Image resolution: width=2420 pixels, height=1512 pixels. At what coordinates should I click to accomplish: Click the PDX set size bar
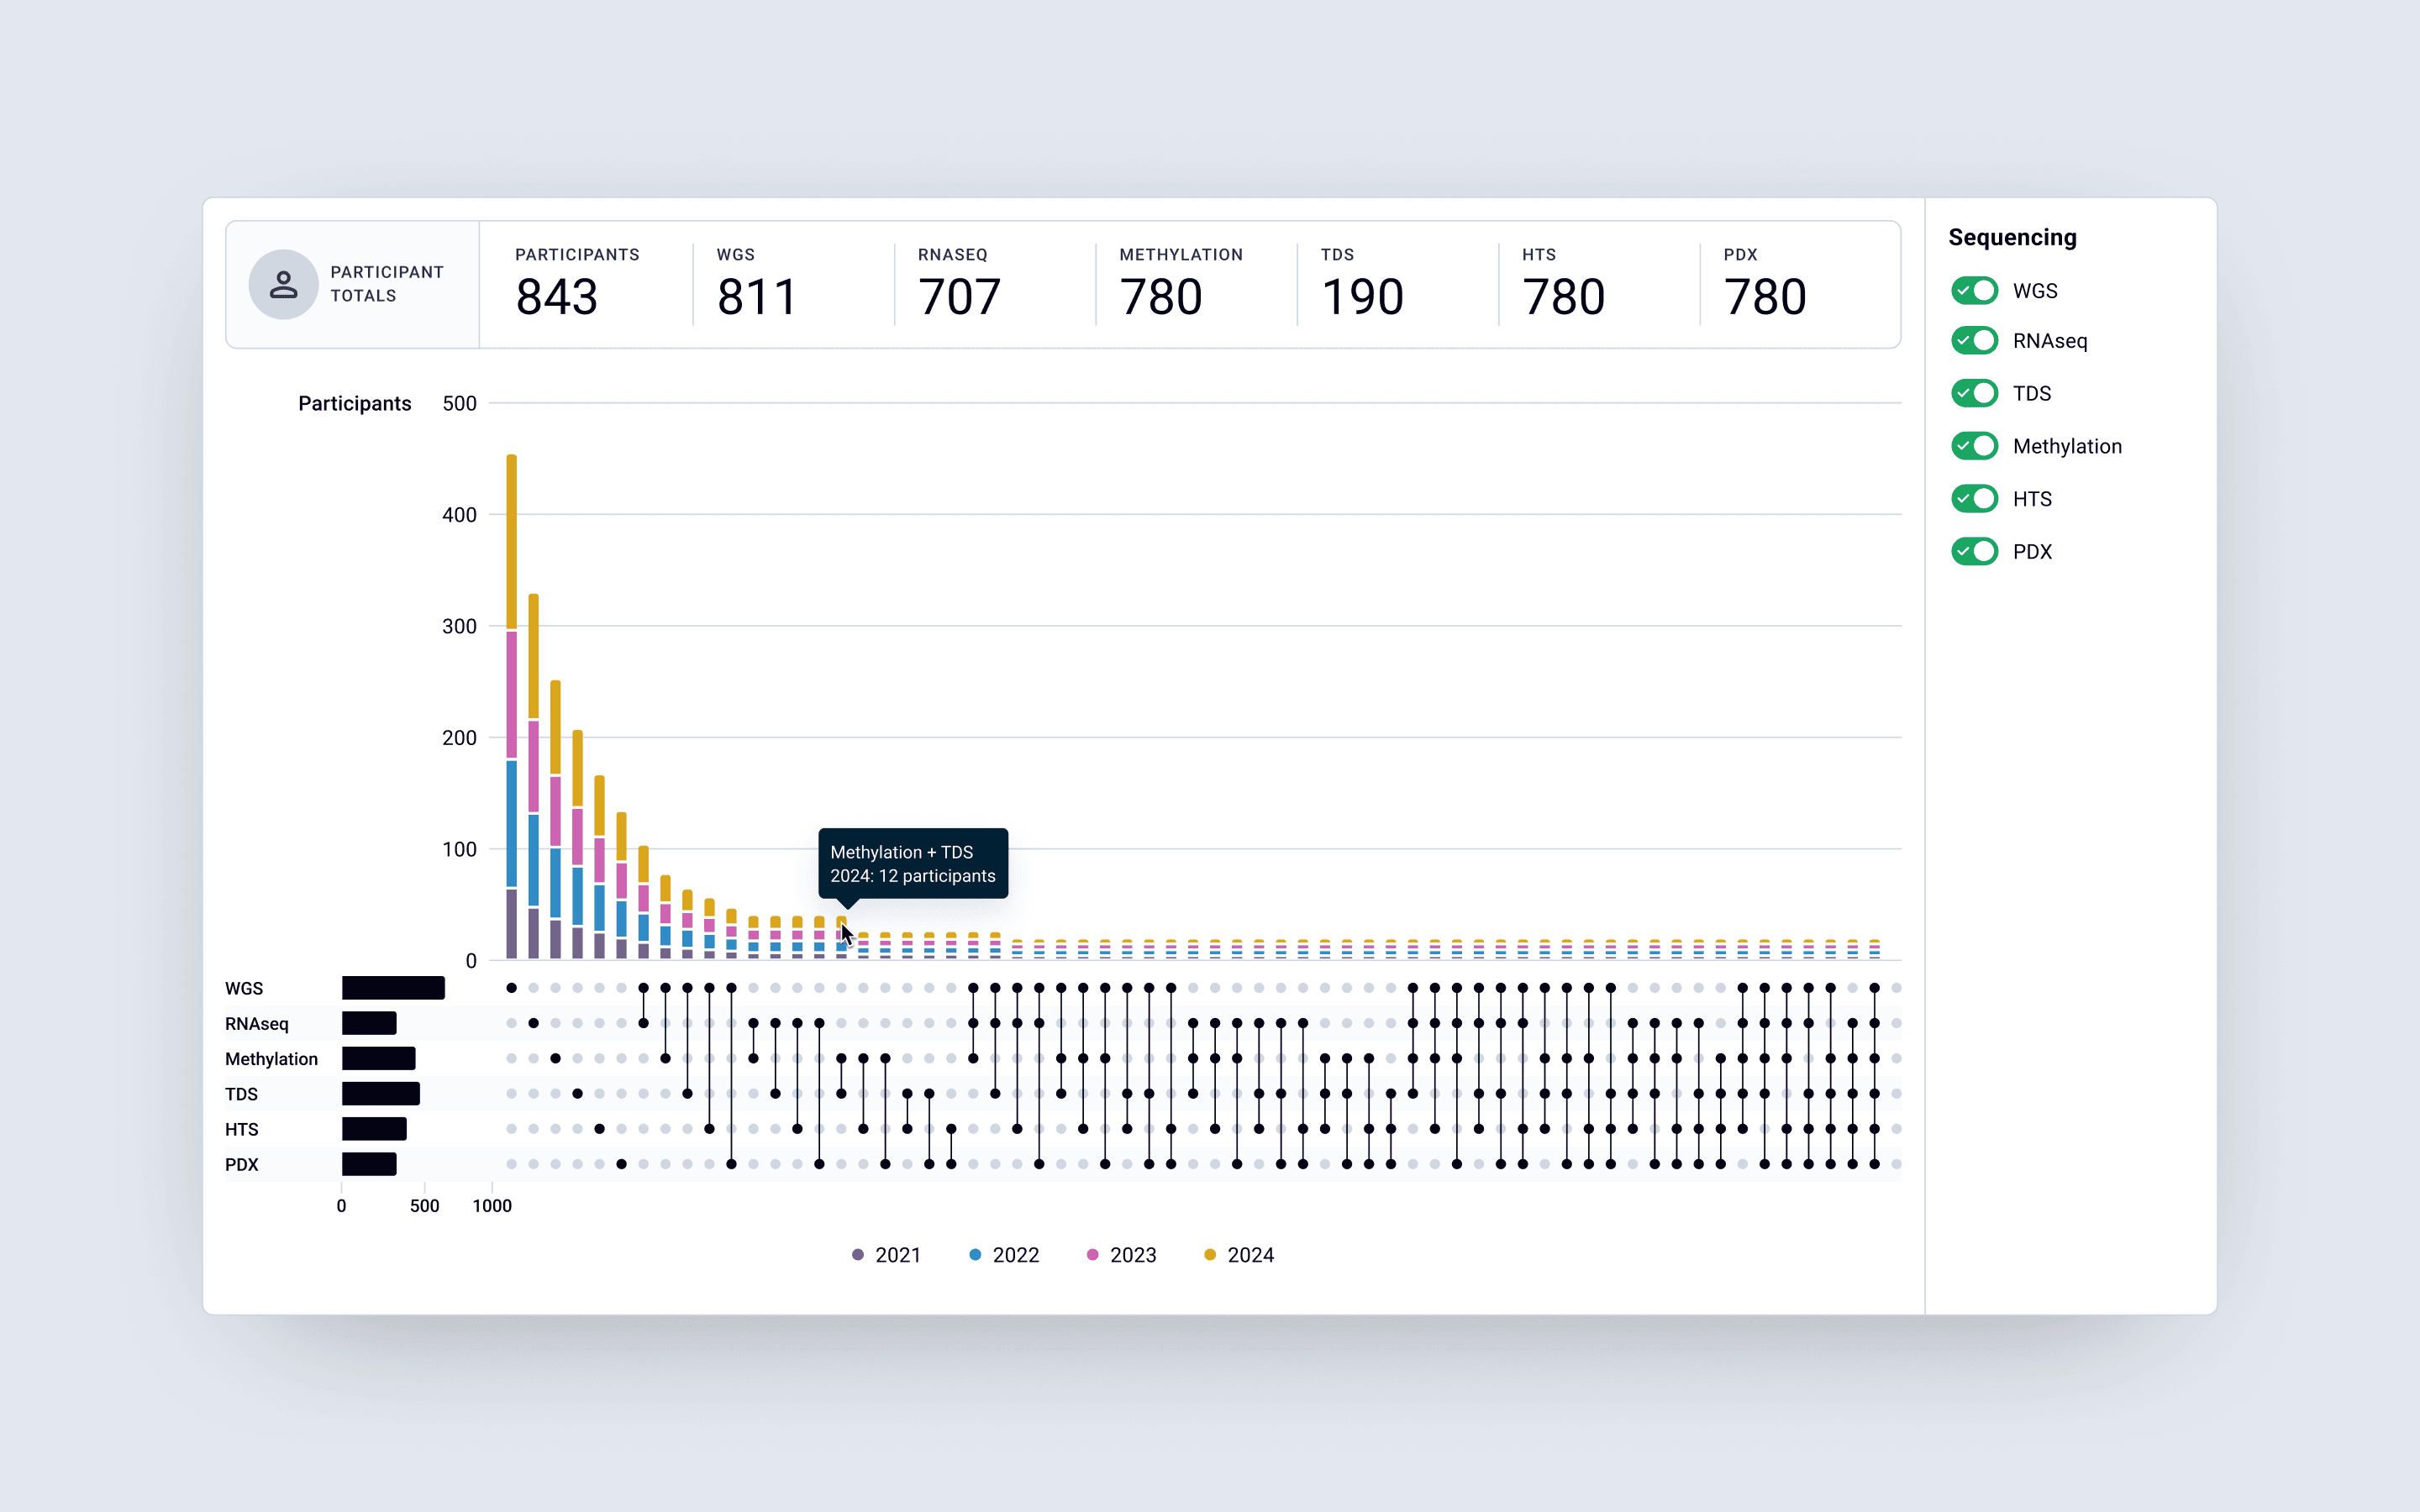pos(369,1164)
